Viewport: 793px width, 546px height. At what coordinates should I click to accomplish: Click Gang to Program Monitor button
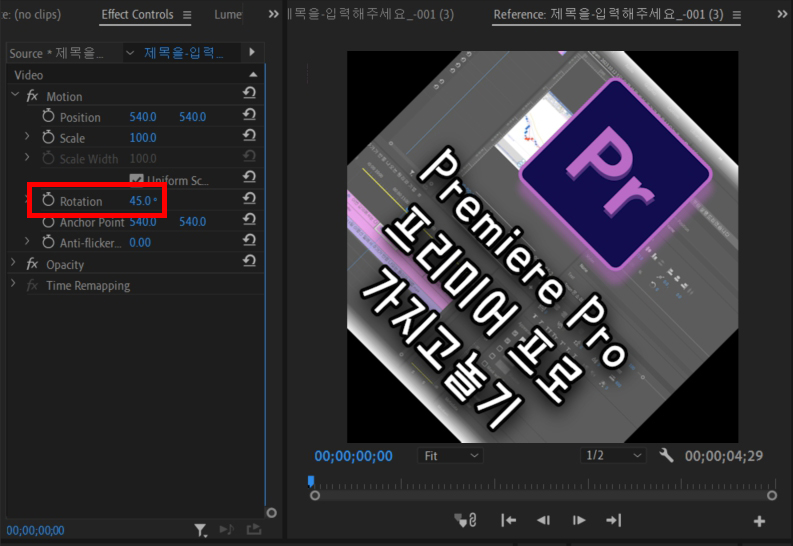(x=465, y=520)
